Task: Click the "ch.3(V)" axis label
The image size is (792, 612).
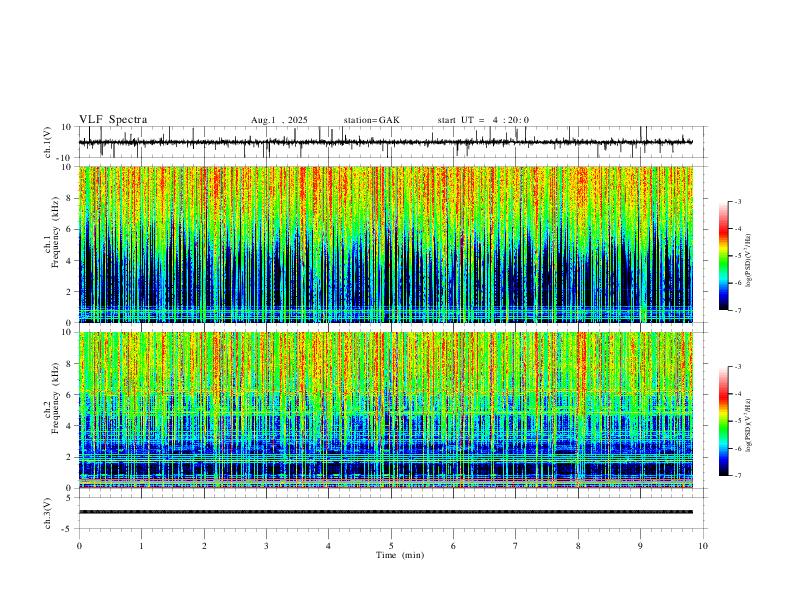Action: point(49,514)
